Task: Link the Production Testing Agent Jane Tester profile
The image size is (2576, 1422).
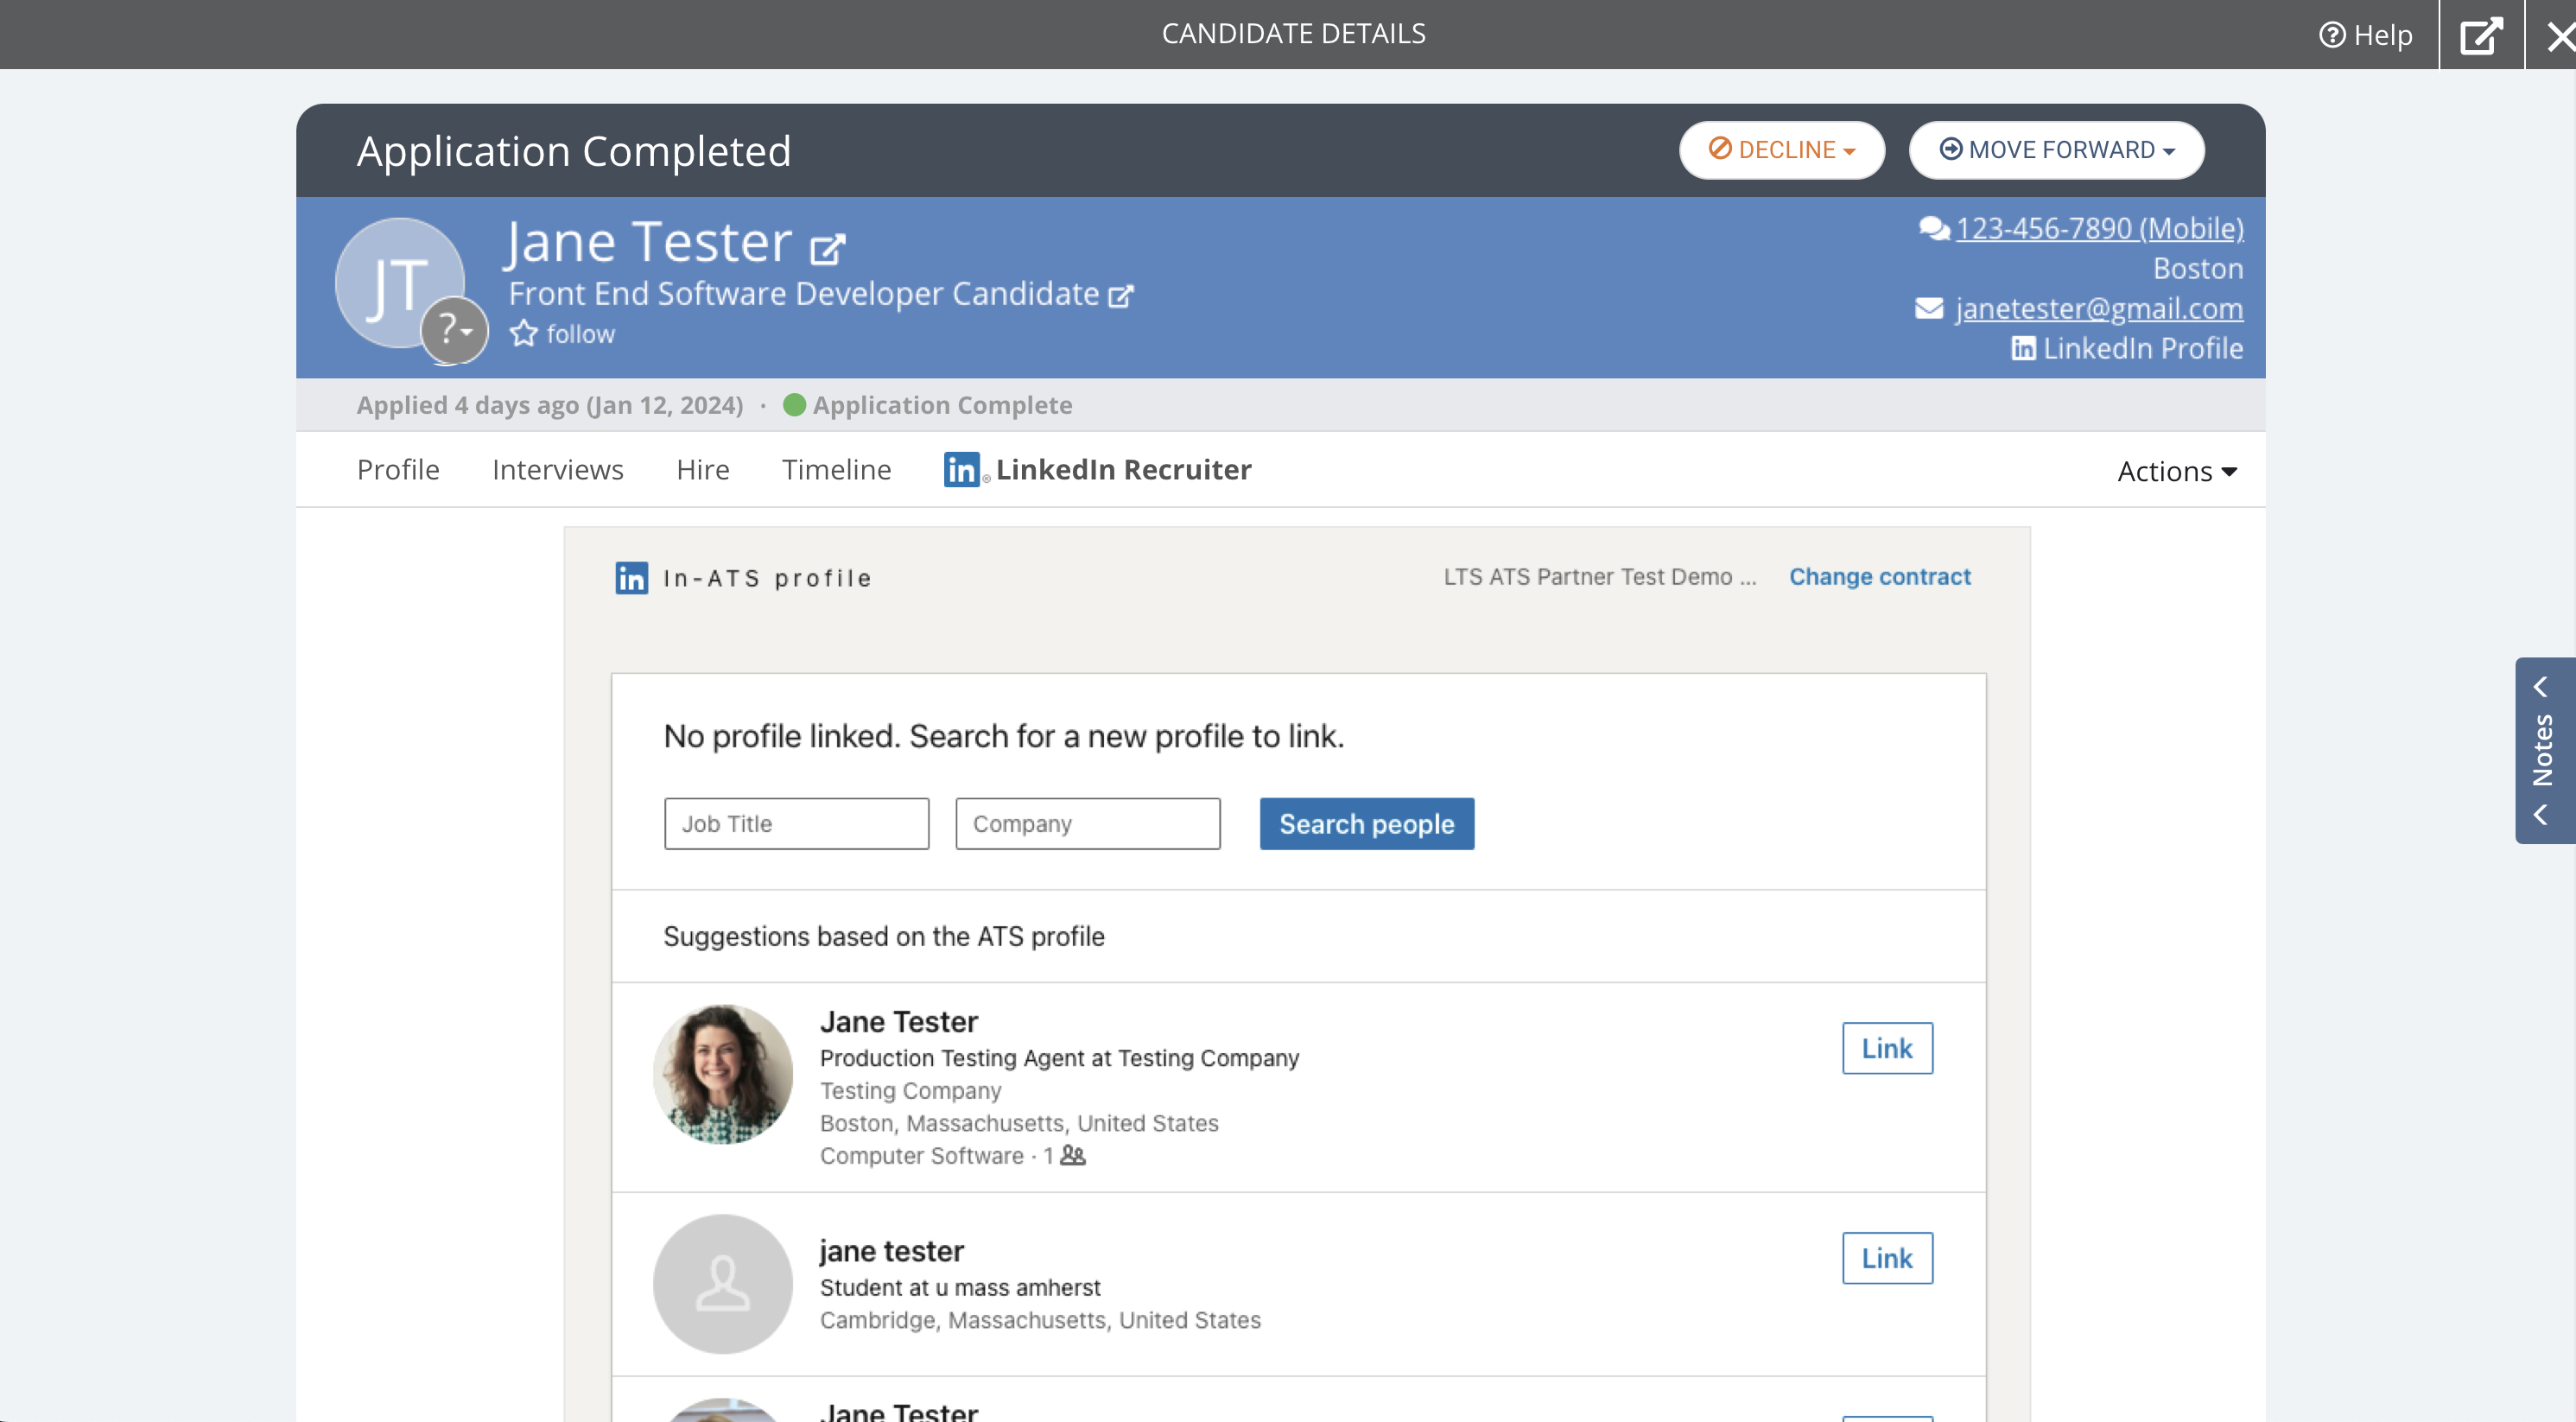Action: 1887,1048
